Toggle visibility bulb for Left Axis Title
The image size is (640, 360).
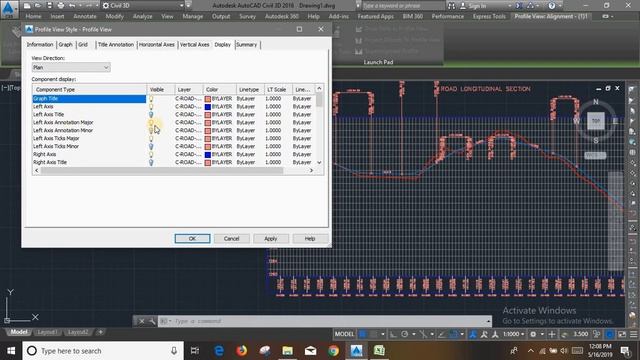(151, 115)
